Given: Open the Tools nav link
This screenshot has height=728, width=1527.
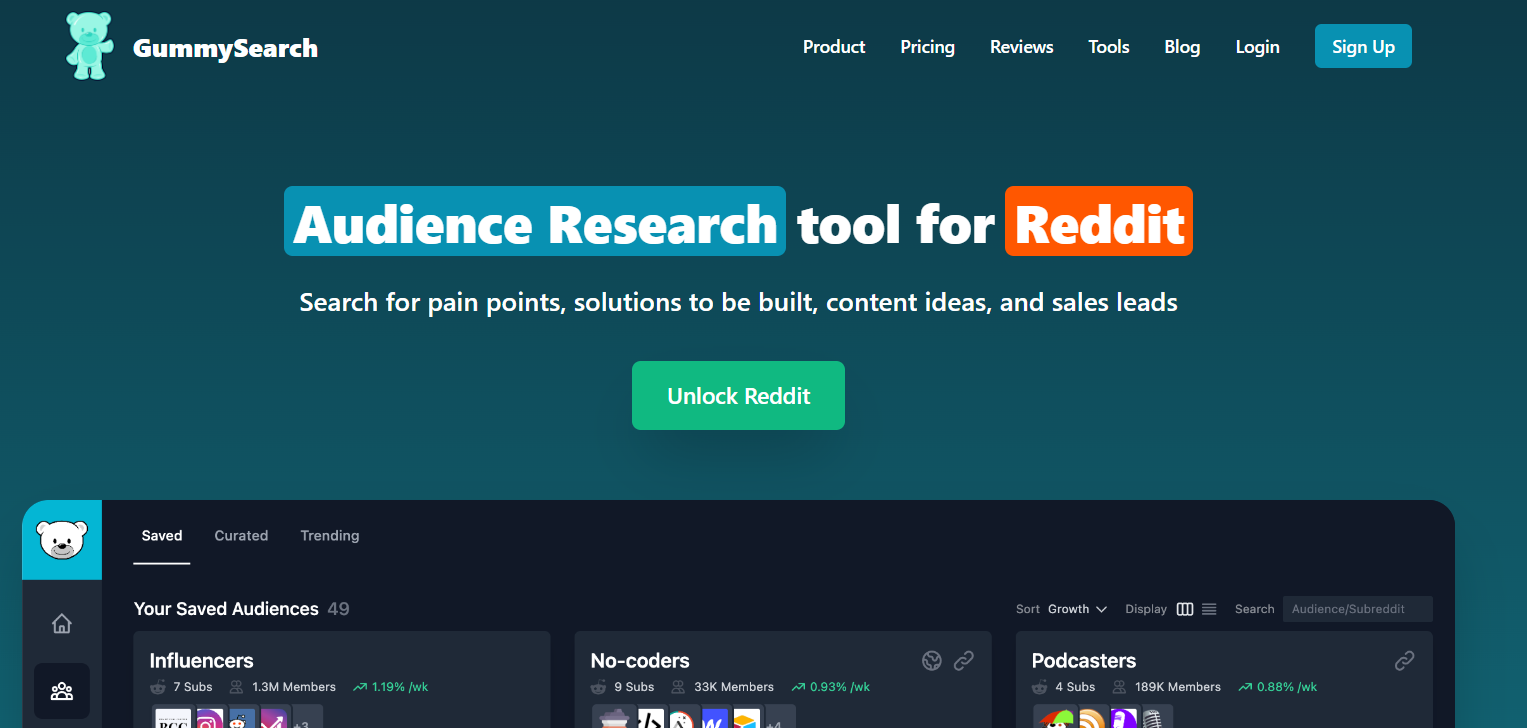Looking at the screenshot, I should click(1109, 47).
